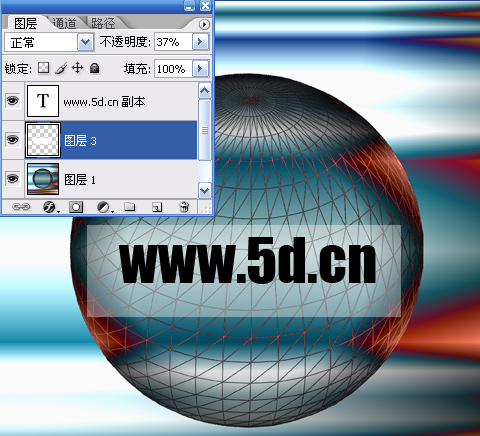Lock image pixels brush icon

pyautogui.click(x=61, y=68)
